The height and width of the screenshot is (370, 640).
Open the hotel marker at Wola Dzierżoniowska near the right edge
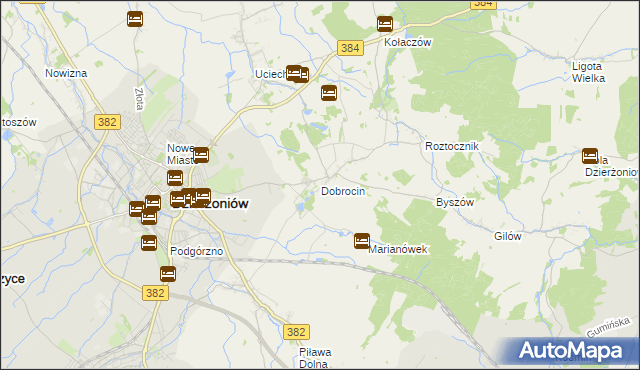590,156
